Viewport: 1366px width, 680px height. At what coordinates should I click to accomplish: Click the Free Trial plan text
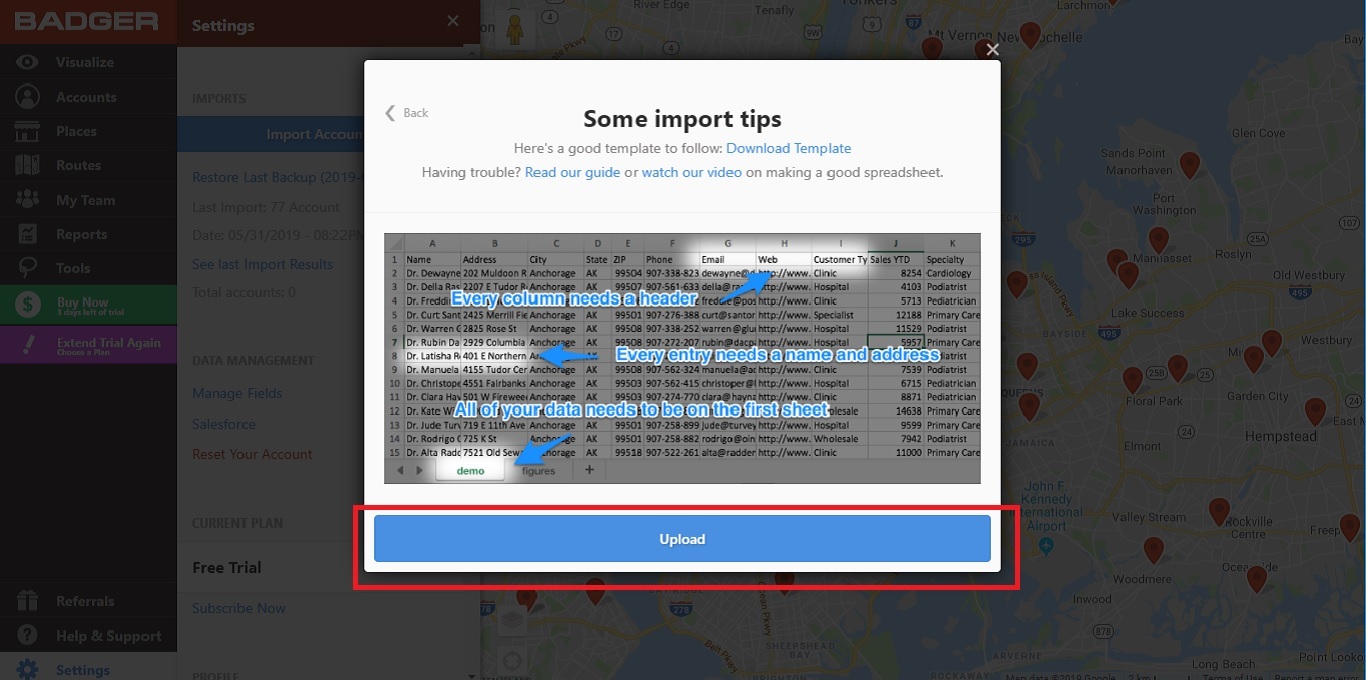pos(227,567)
